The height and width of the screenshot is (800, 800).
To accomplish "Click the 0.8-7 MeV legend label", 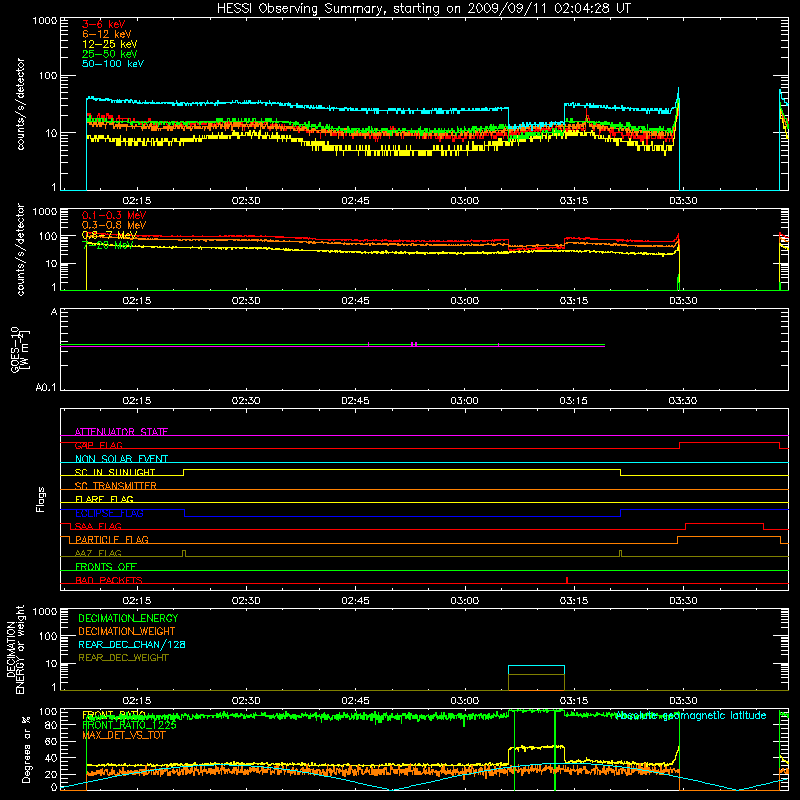I will [x=110, y=235].
